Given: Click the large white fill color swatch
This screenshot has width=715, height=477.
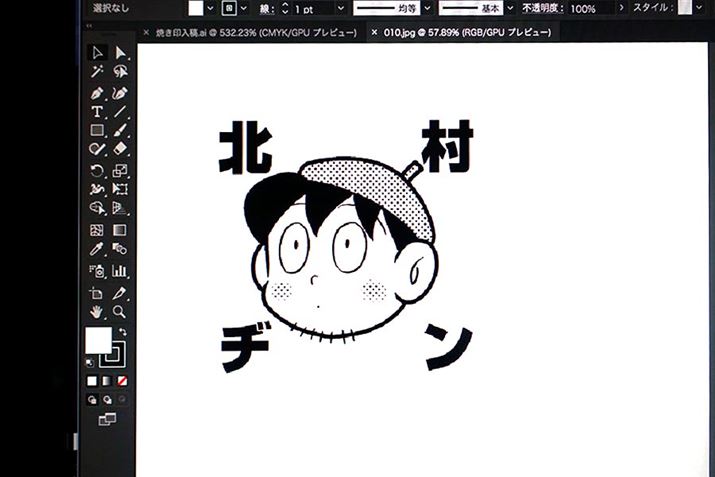Looking at the screenshot, I should click(97, 341).
